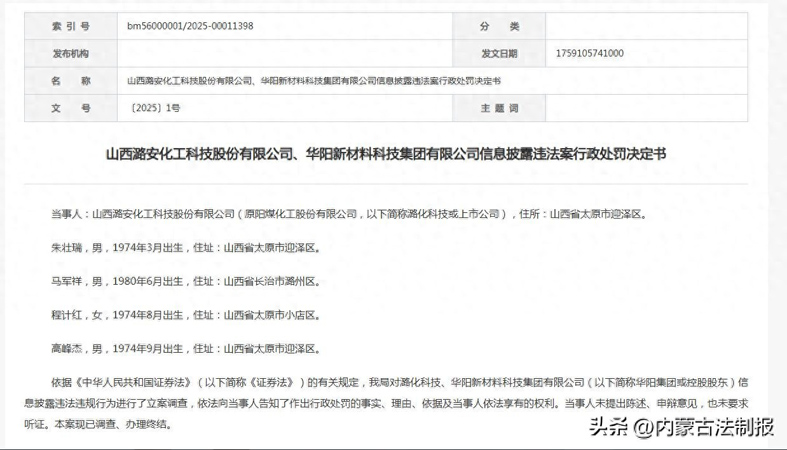This screenshot has width=787, height=450.
Task: Click the last line starting with 听证。本案现已调查
Action: click(x=98, y=424)
